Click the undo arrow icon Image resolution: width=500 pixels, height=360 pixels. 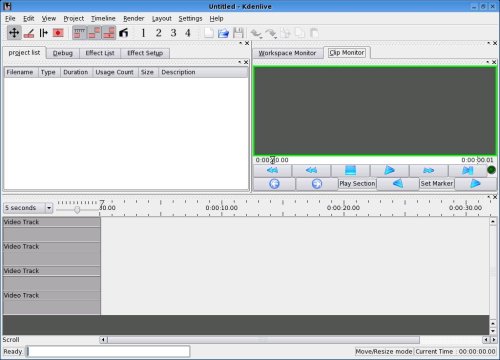tap(256, 33)
